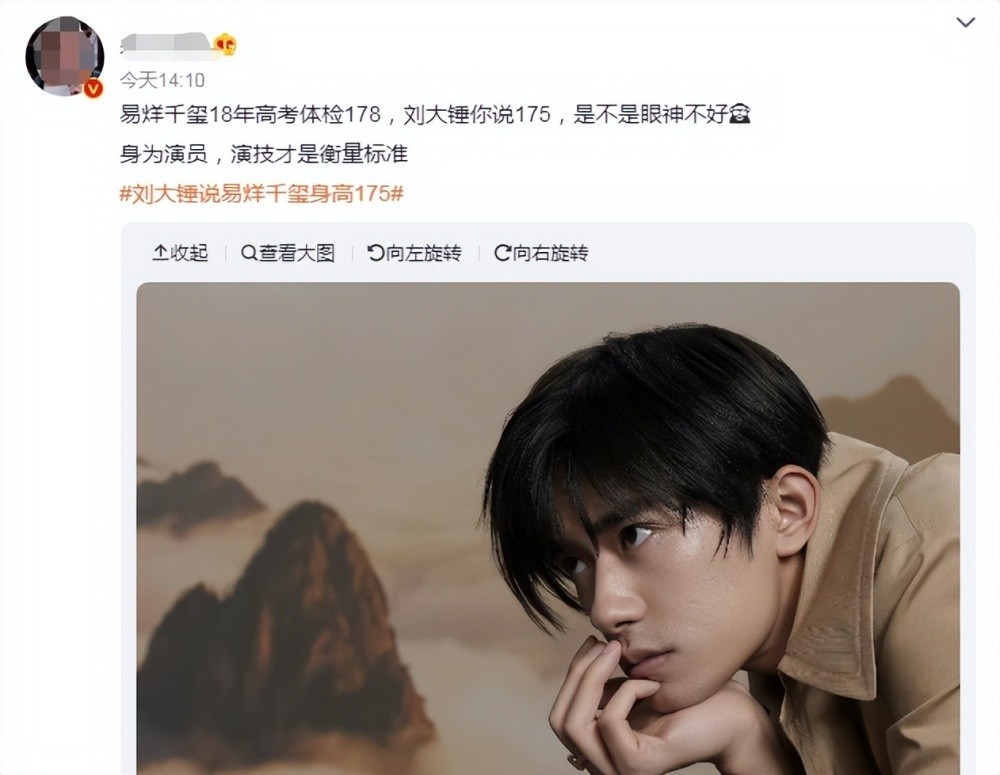
Task: Collapse the image with 收起
Action: (x=180, y=253)
